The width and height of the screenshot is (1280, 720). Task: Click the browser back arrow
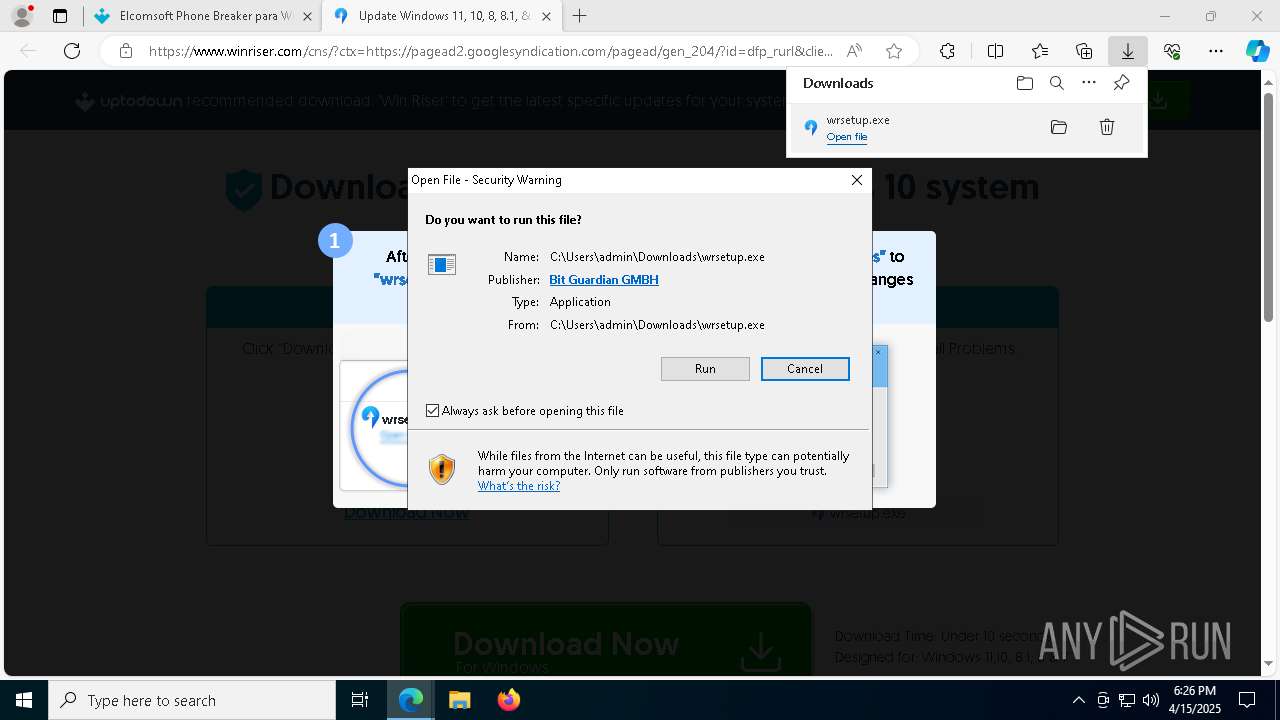point(28,51)
